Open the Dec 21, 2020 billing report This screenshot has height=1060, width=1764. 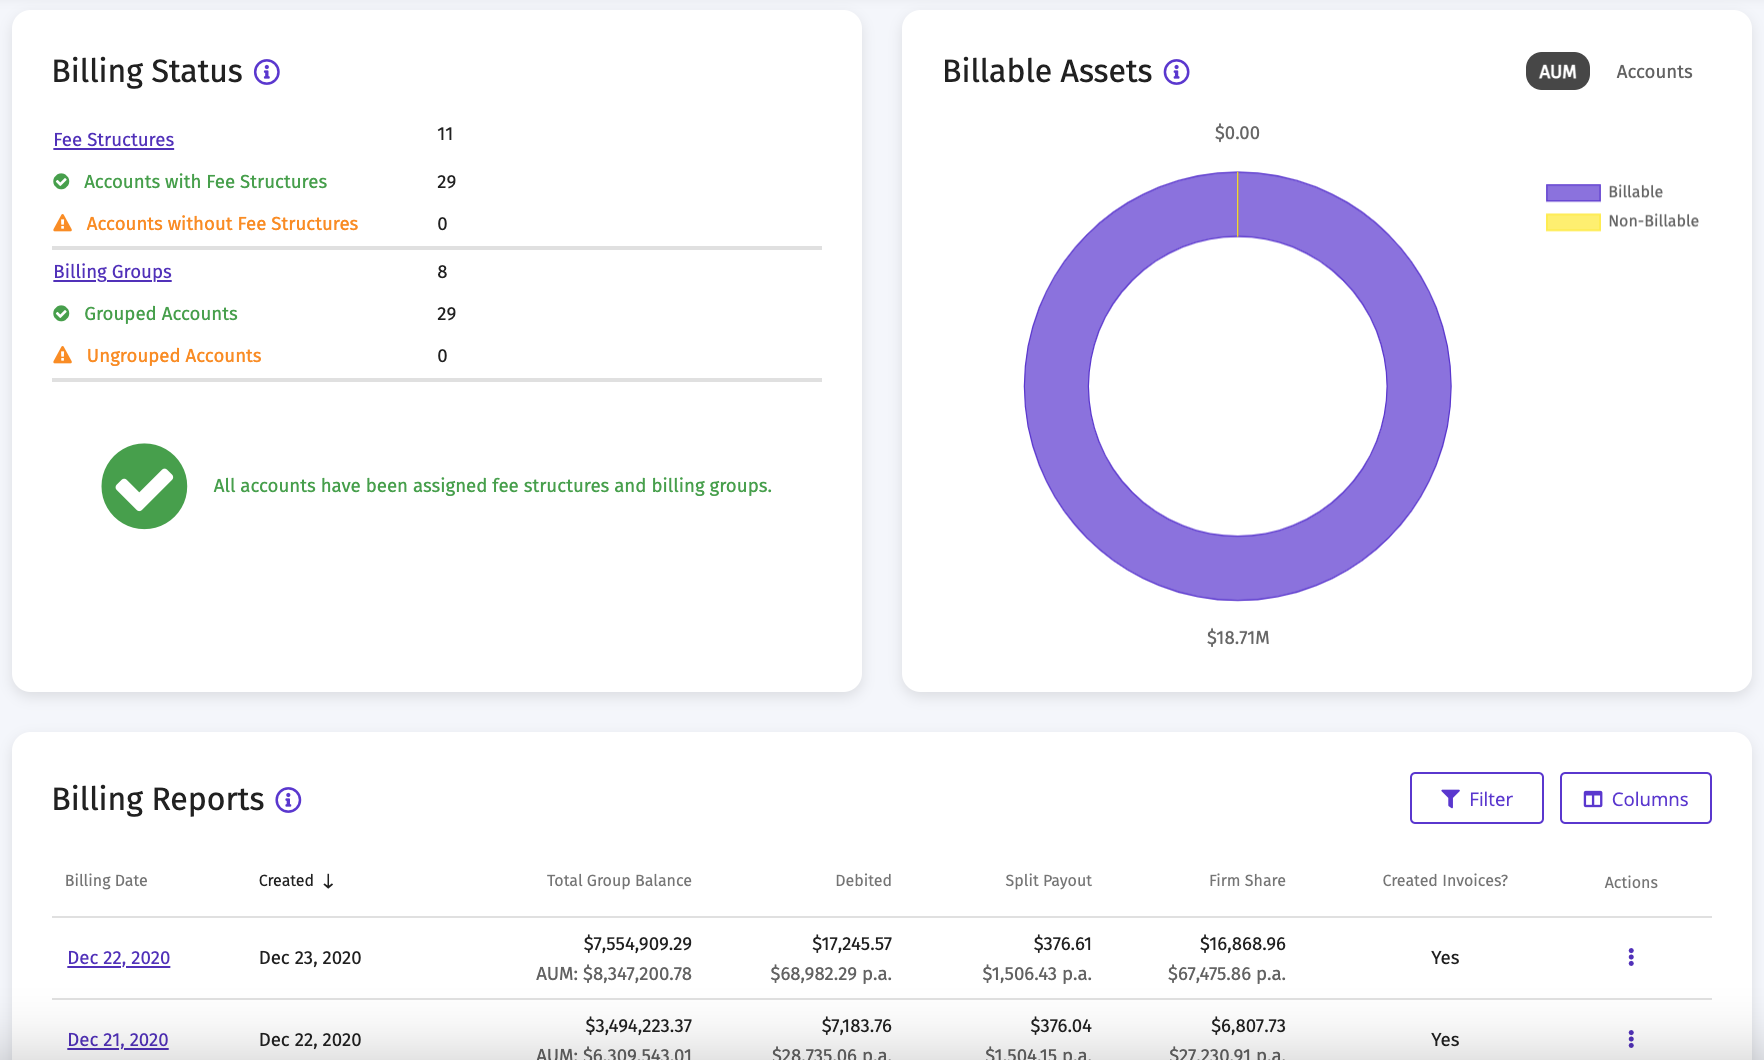coord(118,1040)
